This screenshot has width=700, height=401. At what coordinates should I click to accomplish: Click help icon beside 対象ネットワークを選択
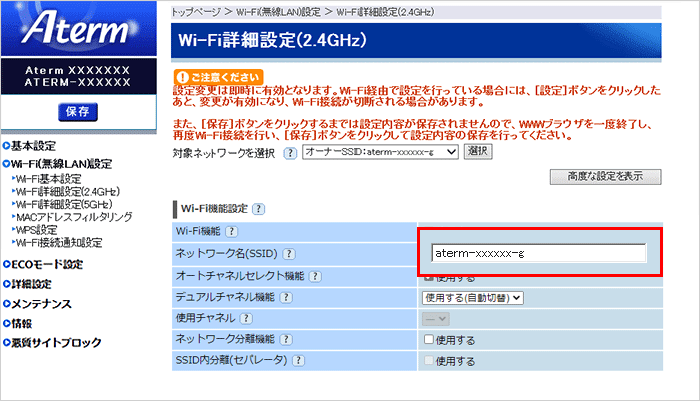click(x=290, y=152)
